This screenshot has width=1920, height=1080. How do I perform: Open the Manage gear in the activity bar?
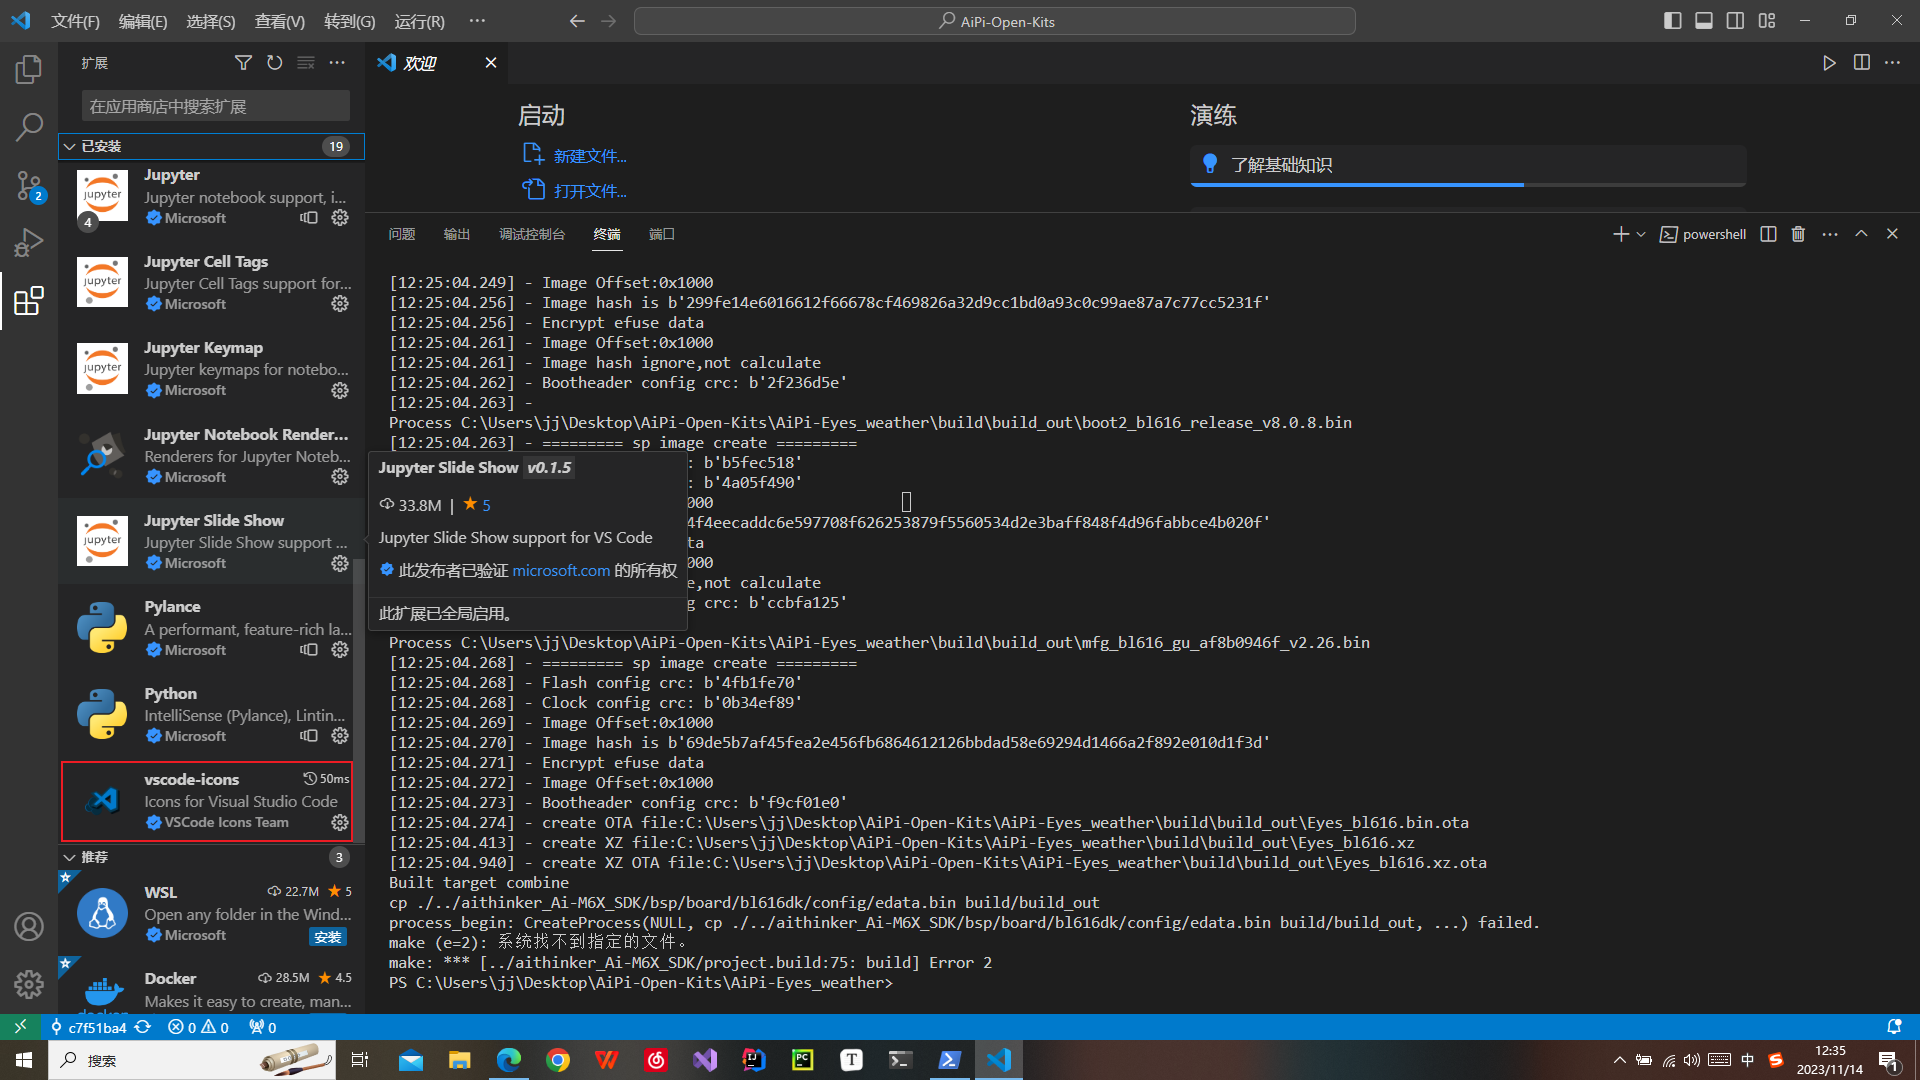(x=29, y=984)
